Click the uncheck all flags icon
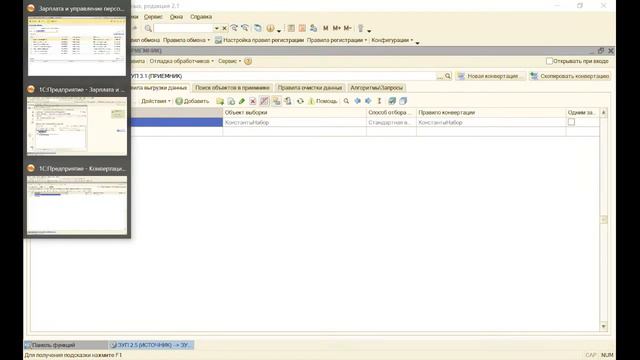Screen dimensions: 640x360 [403, 101]
